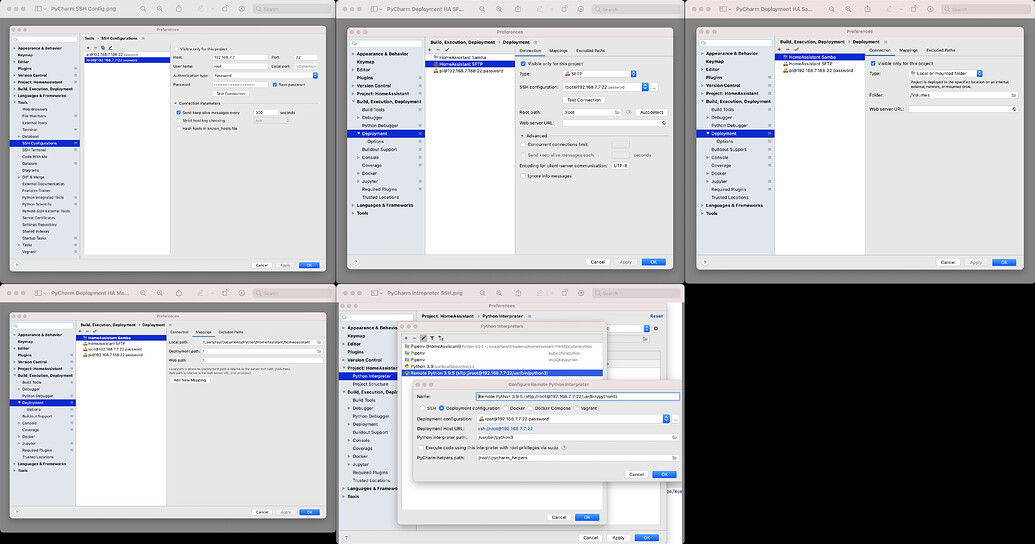Show interpreter paths tree icon
Image resolution: width=1035 pixels, height=544 pixels.
pos(440,338)
